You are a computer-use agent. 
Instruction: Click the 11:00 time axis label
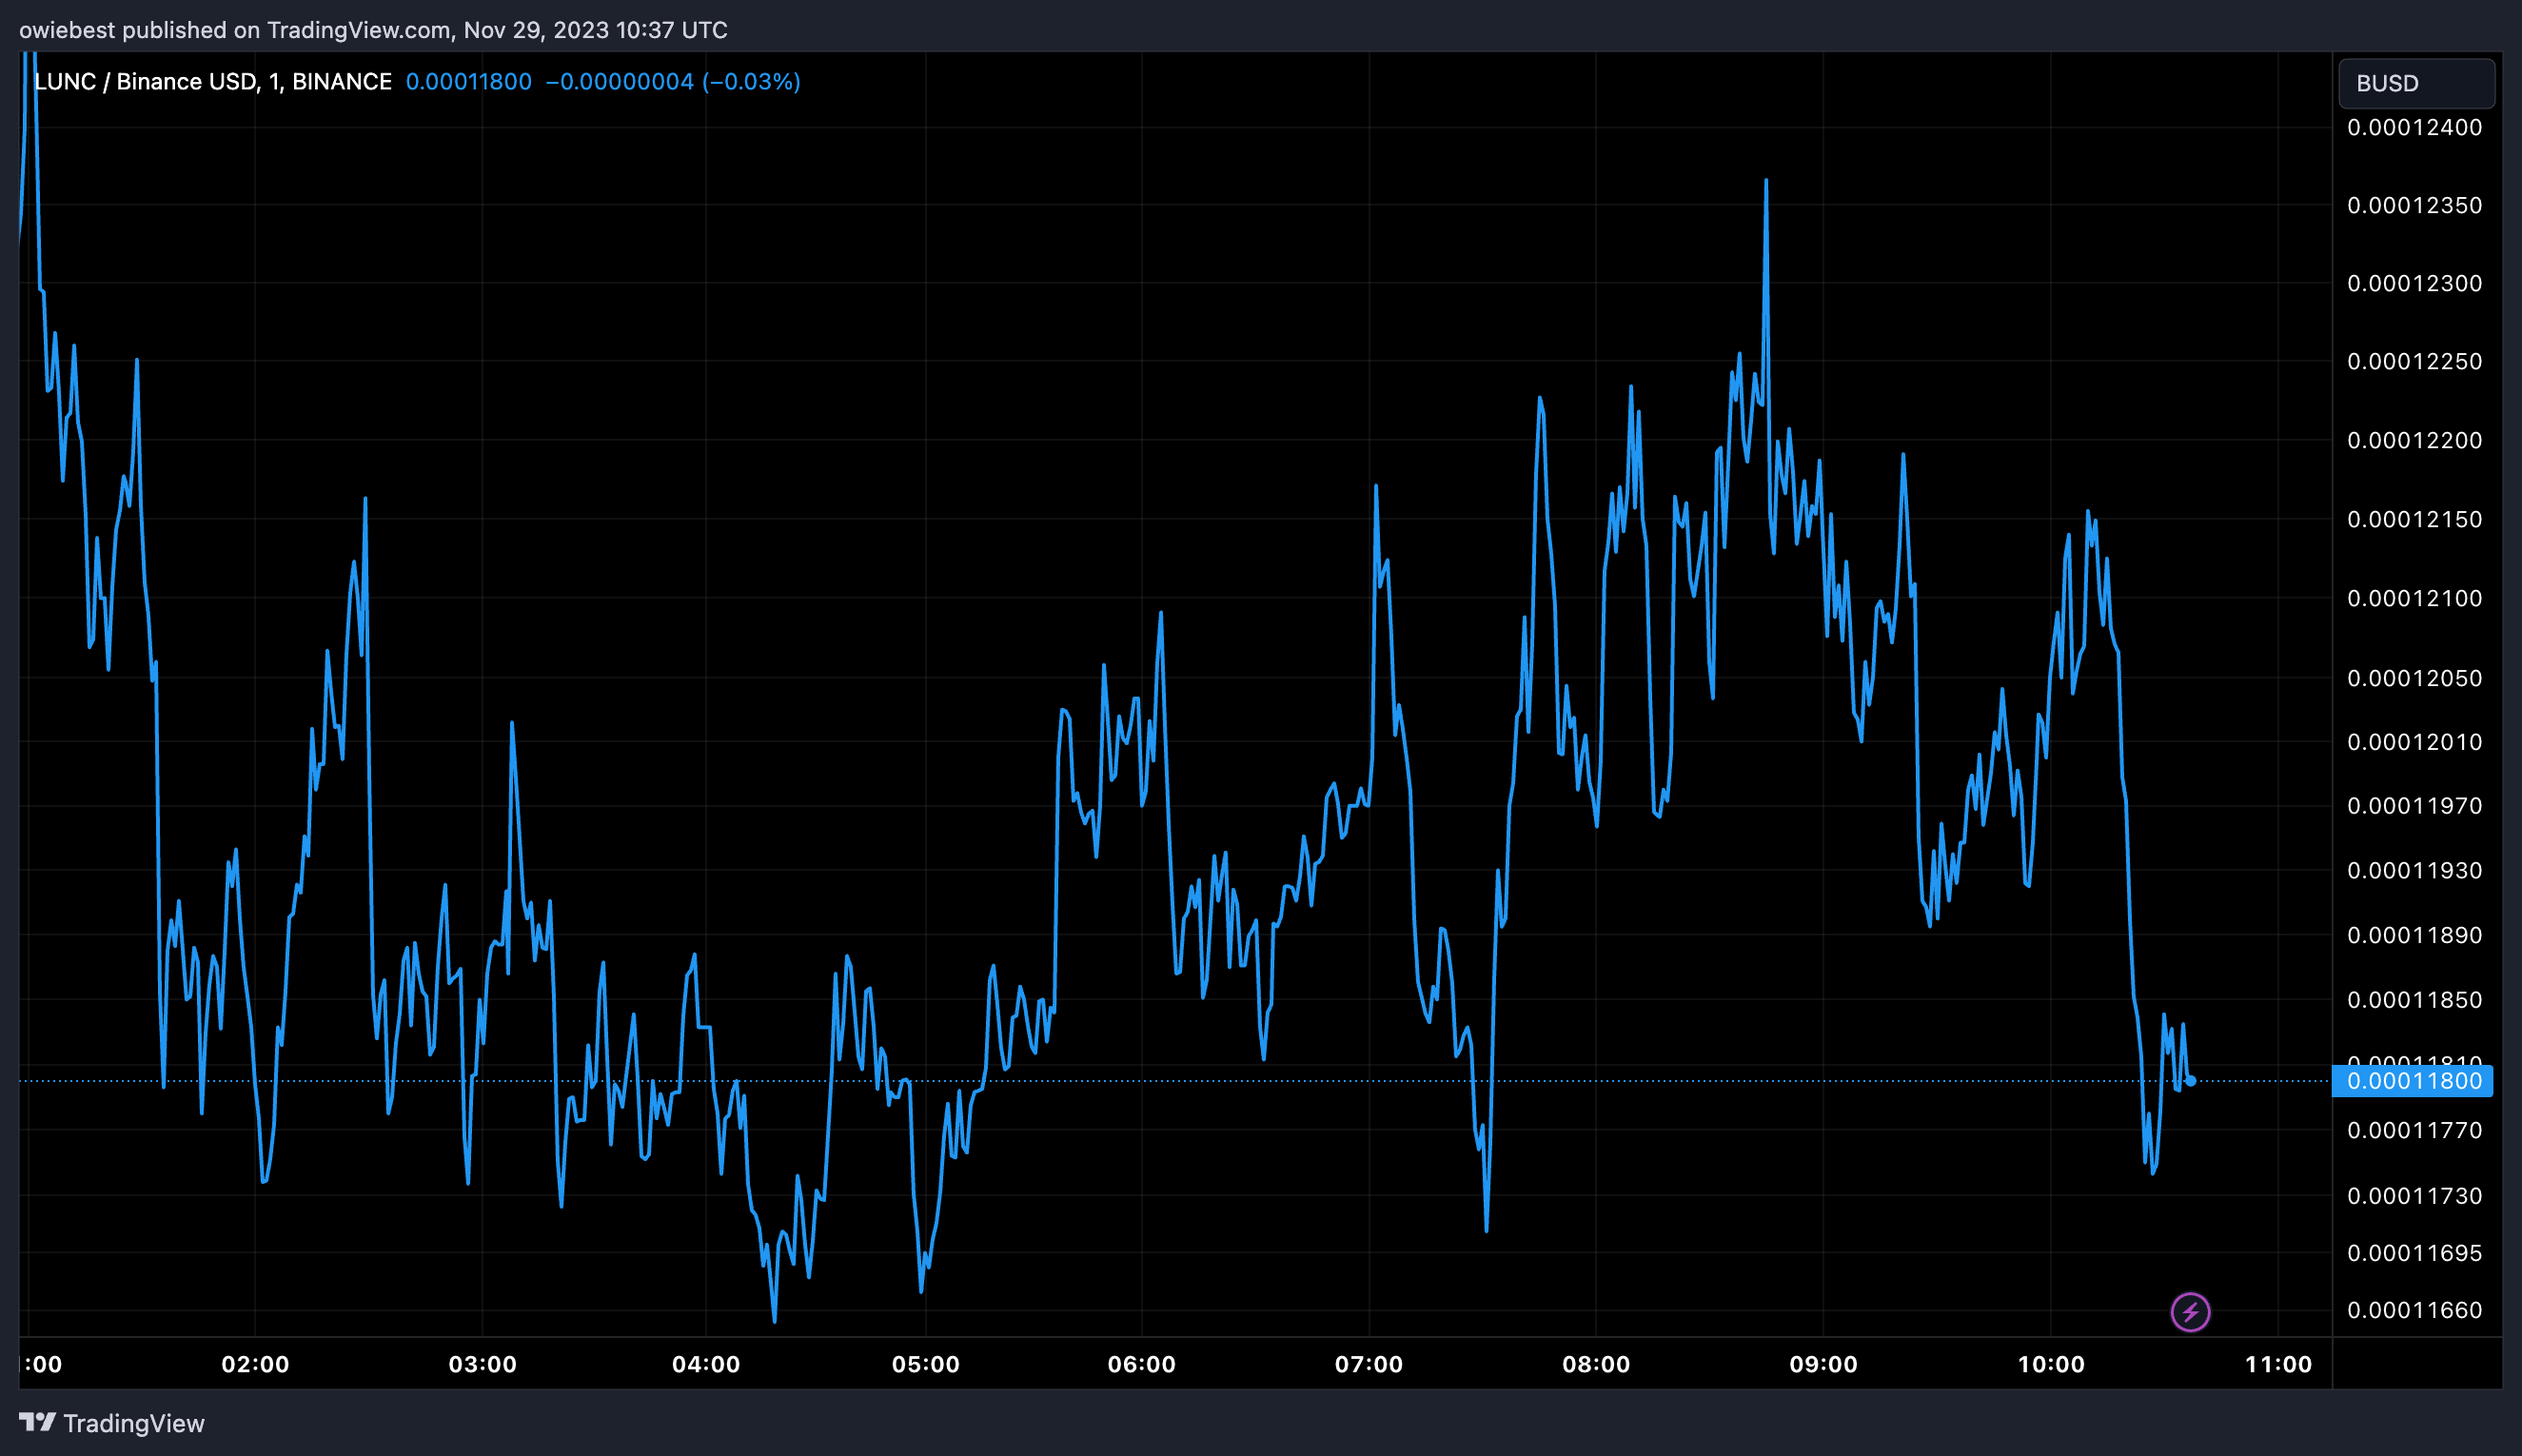pyautogui.click(x=2277, y=1364)
